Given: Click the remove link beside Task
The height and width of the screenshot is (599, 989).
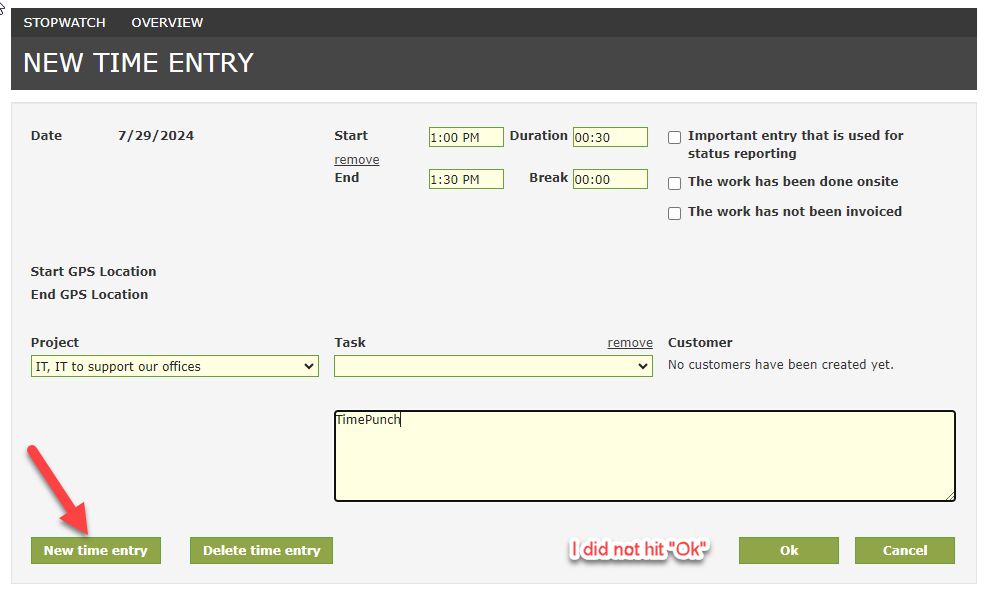Looking at the screenshot, I should pyautogui.click(x=630, y=343).
